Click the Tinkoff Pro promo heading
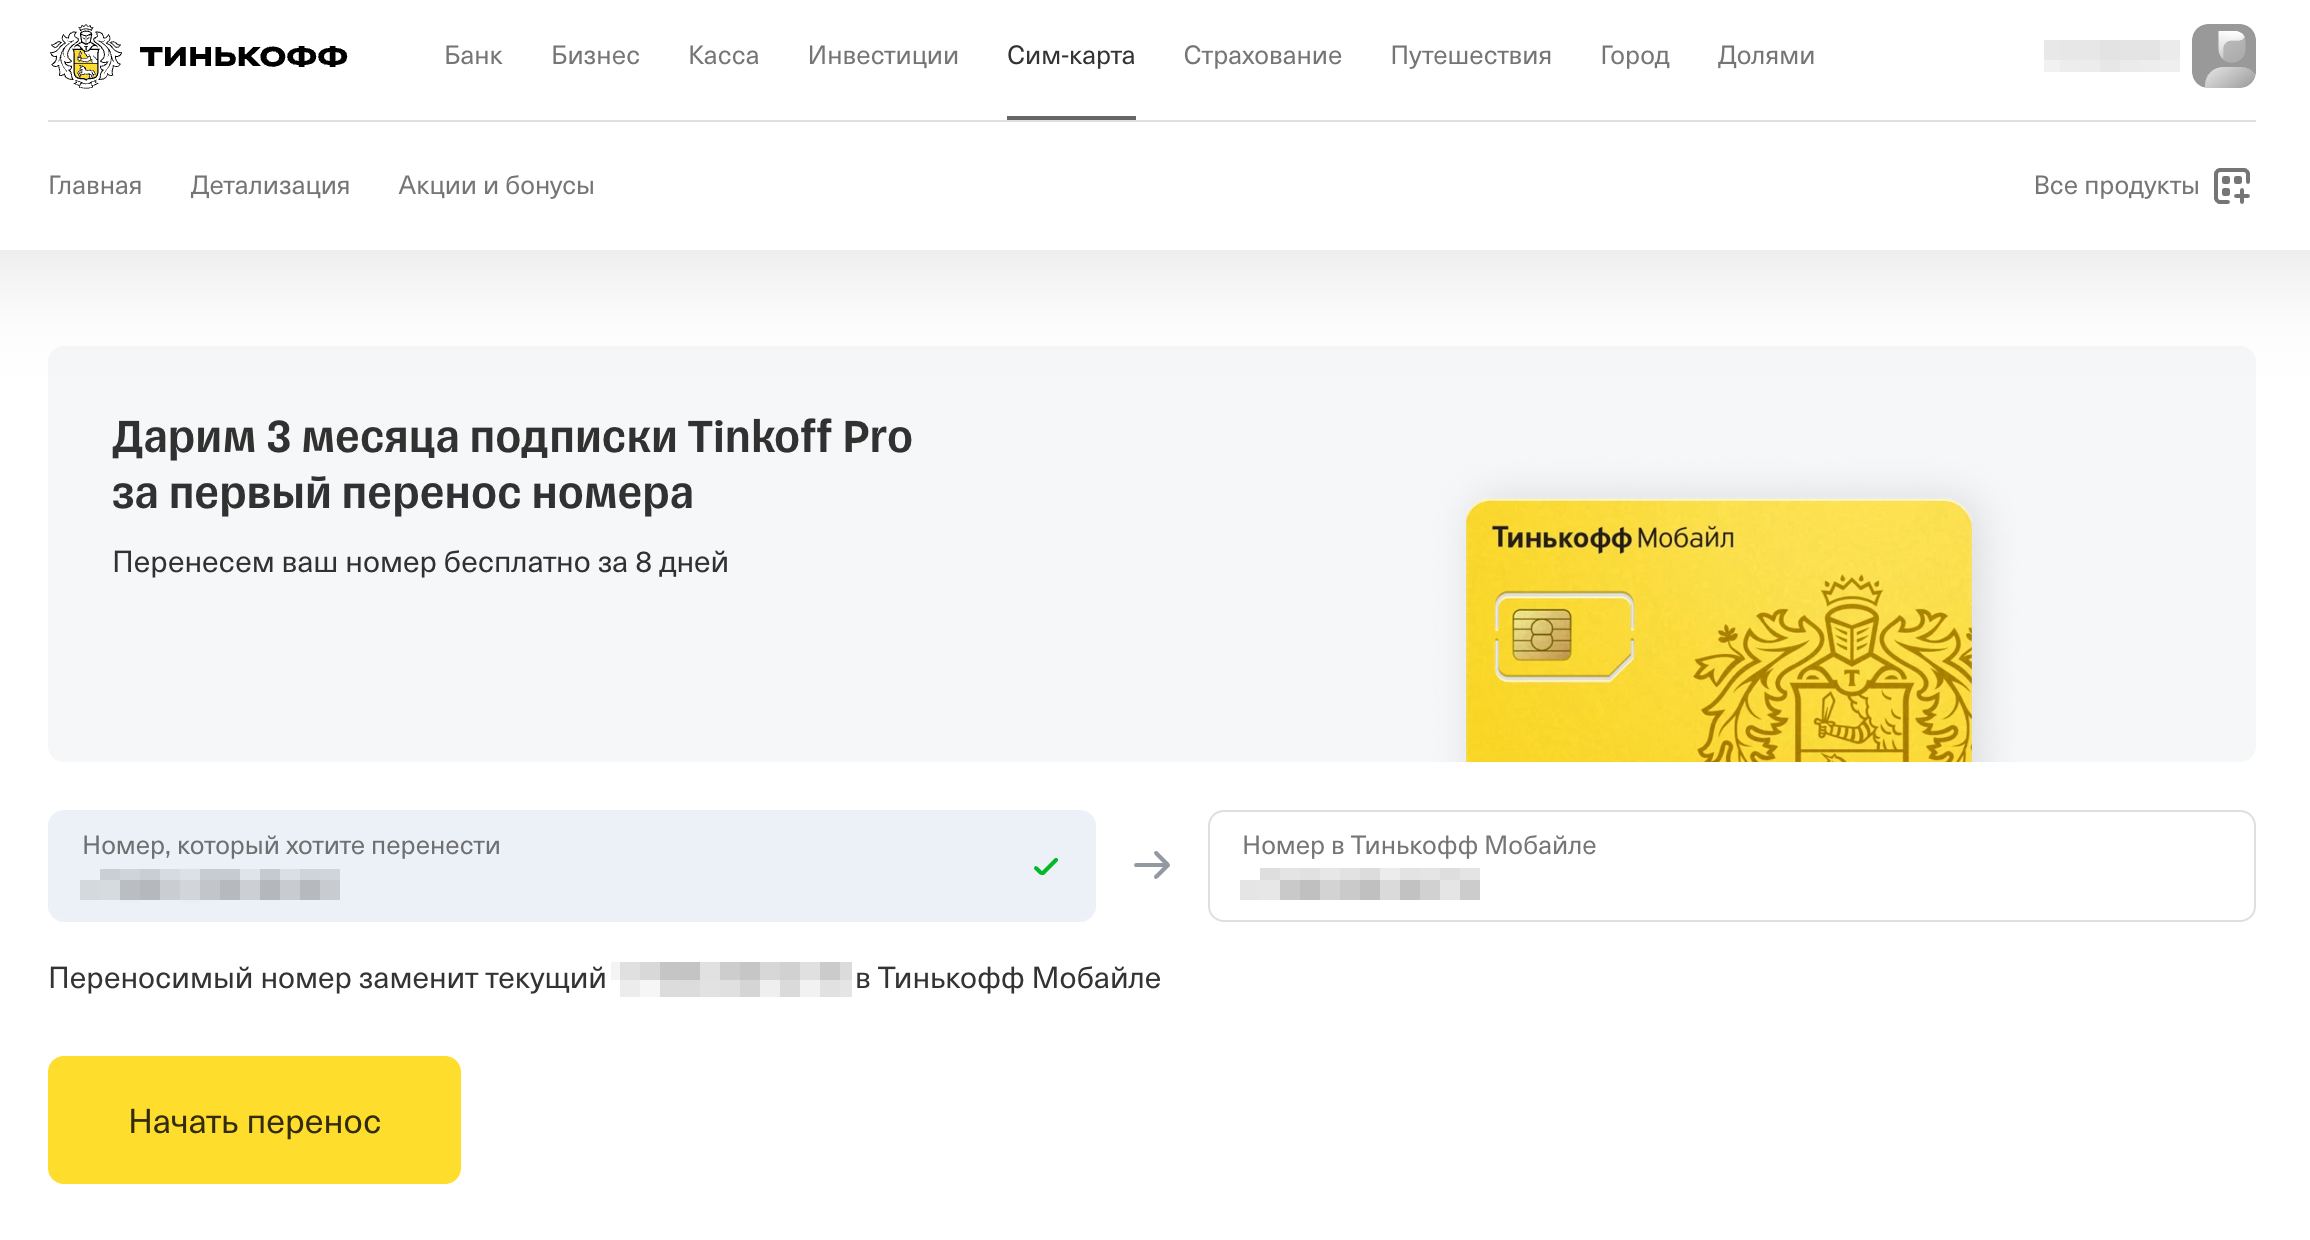This screenshot has height=1240, width=2310. pos(512,465)
